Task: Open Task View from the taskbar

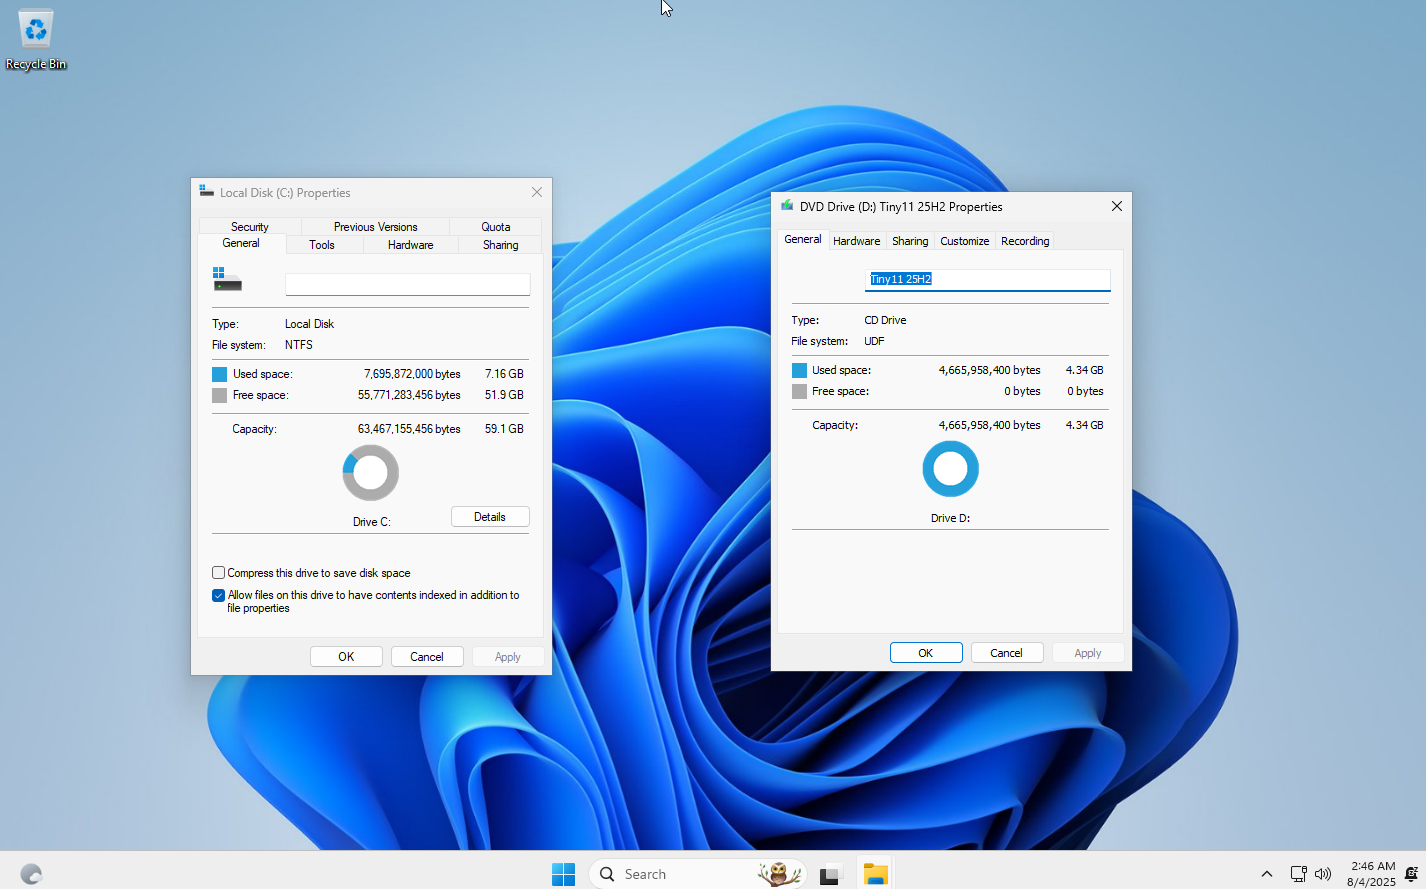Action: [x=830, y=873]
